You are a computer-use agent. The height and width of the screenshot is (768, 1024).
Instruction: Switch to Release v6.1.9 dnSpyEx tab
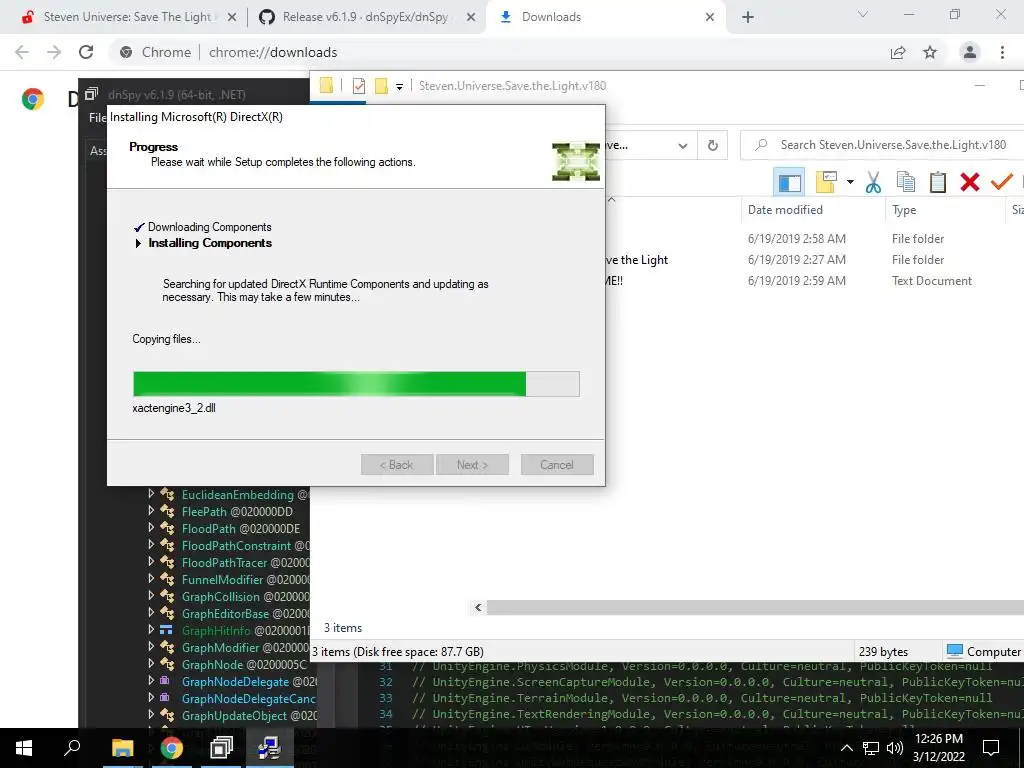(x=367, y=17)
